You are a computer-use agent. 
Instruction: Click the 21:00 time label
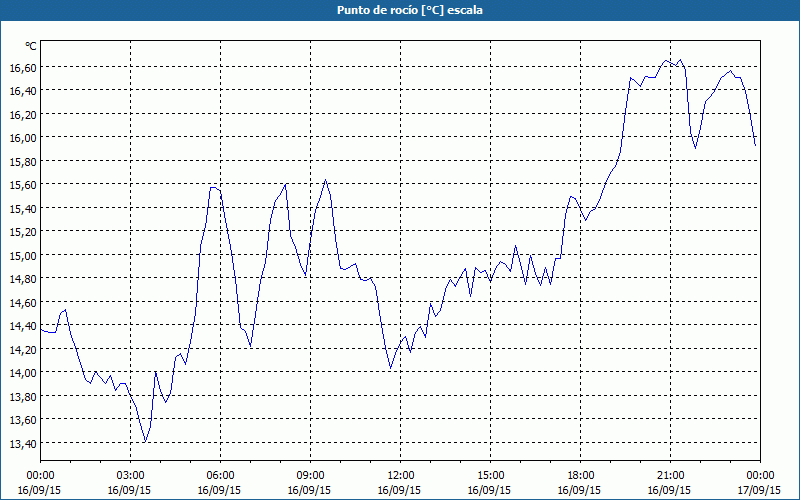click(x=670, y=476)
